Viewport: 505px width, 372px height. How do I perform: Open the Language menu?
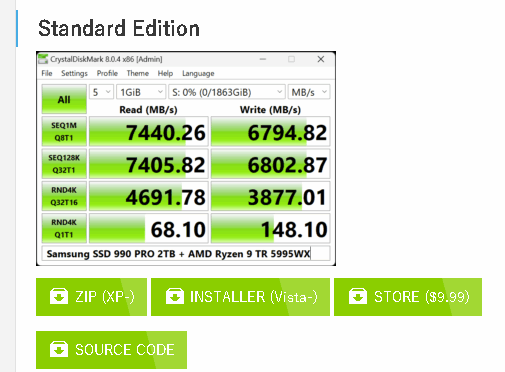pos(198,73)
